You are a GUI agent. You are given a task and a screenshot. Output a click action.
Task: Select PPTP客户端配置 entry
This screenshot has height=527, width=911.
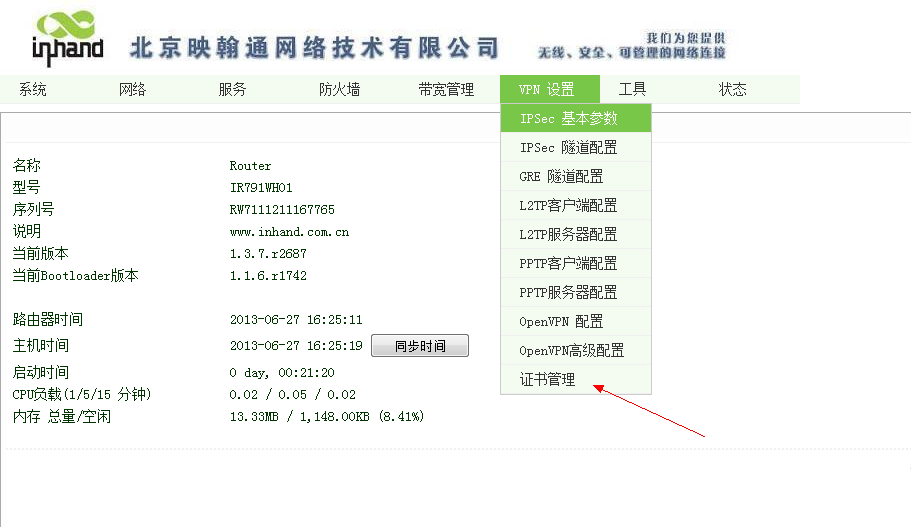pos(569,264)
